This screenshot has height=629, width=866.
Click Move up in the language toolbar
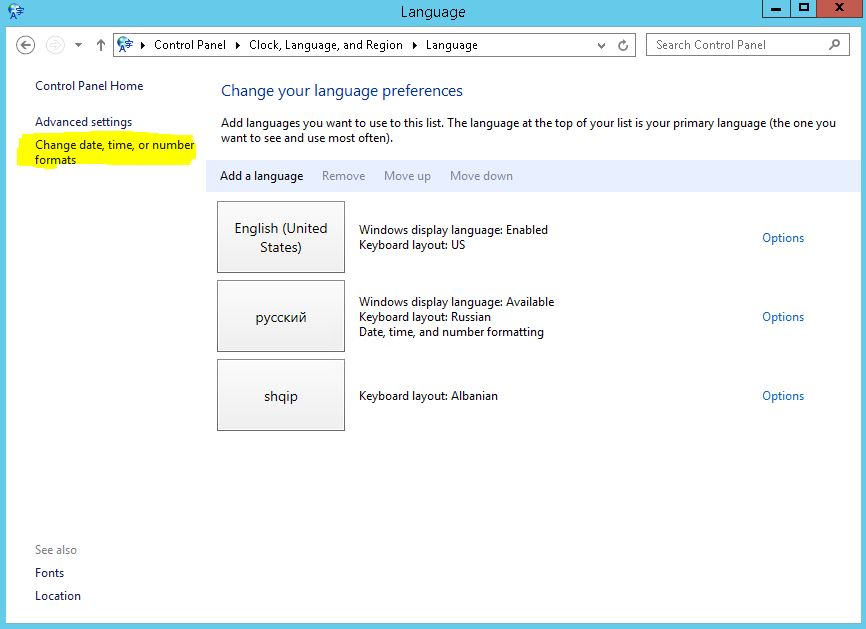[407, 176]
